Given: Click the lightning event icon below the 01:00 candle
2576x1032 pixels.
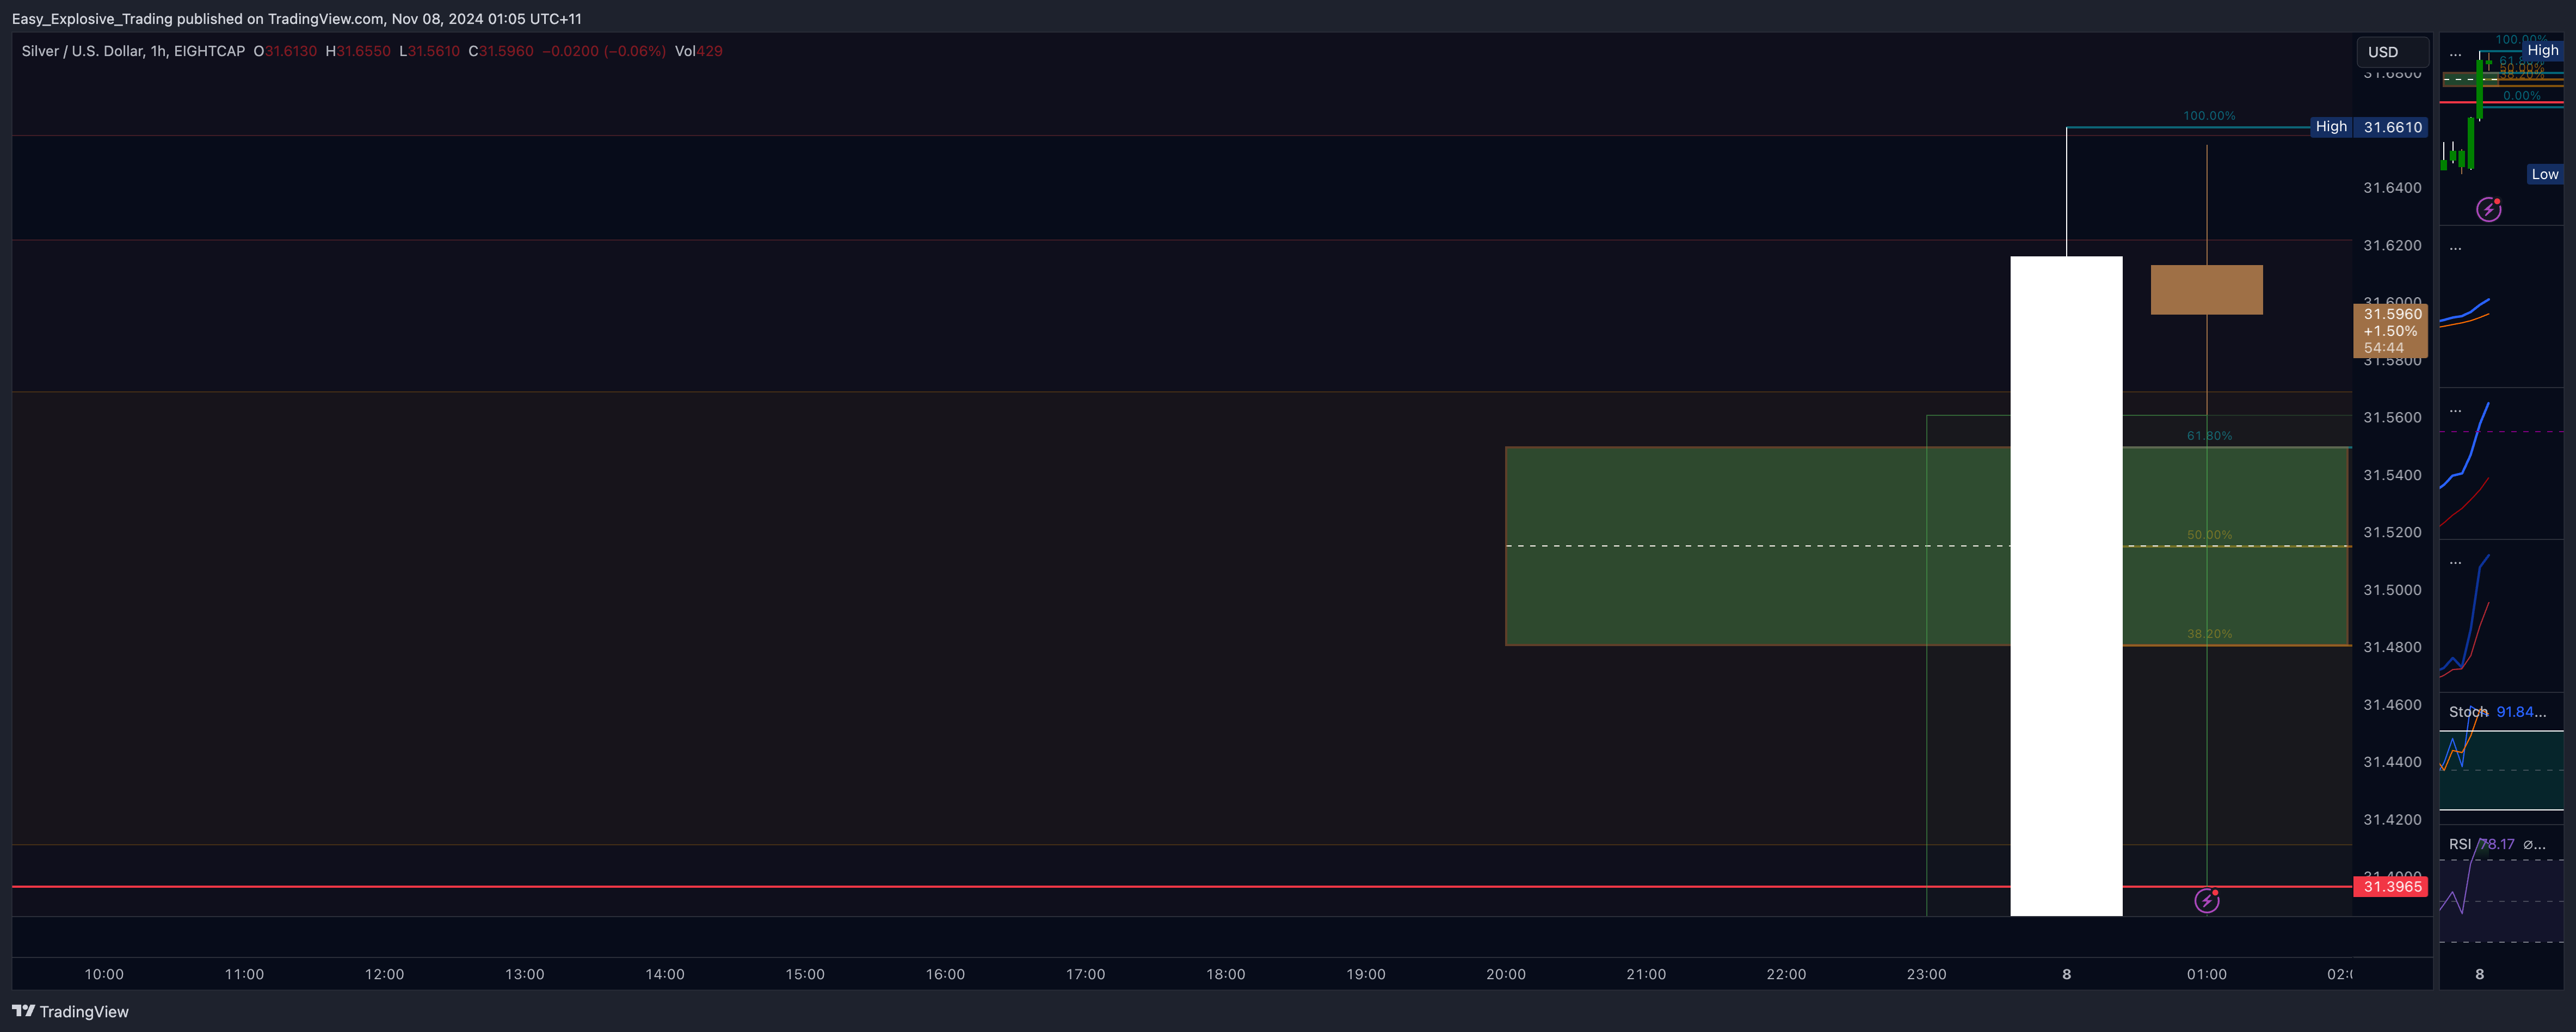Looking at the screenshot, I should [x=2207, y=900].
